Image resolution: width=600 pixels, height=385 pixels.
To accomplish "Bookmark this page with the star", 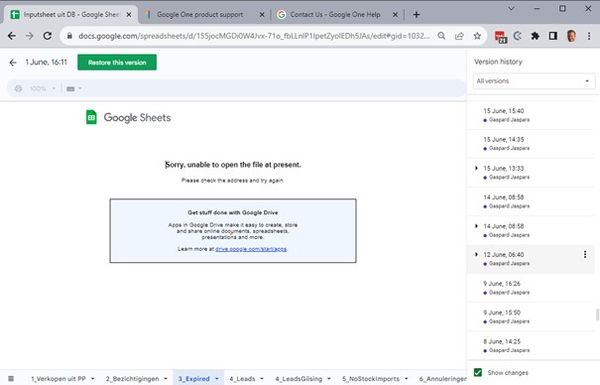I will 477,36.
